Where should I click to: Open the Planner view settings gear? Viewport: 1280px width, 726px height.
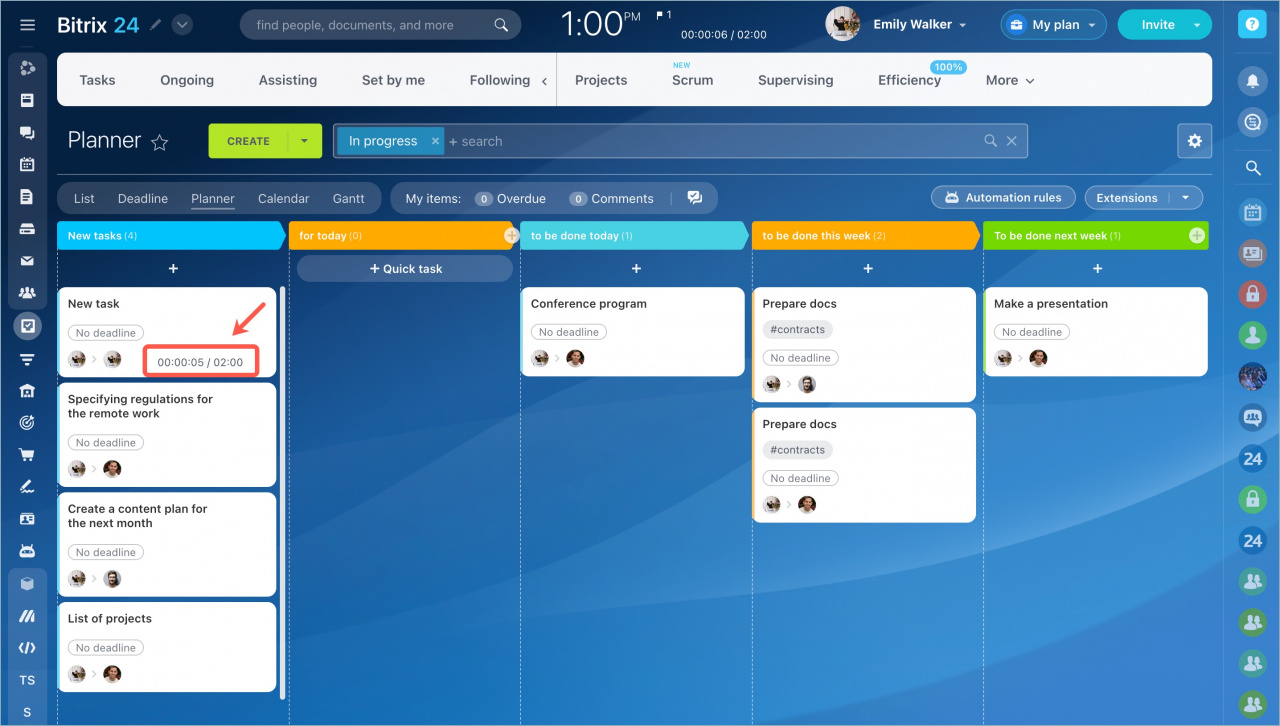pyautogui.click(x=1194, y=141)
